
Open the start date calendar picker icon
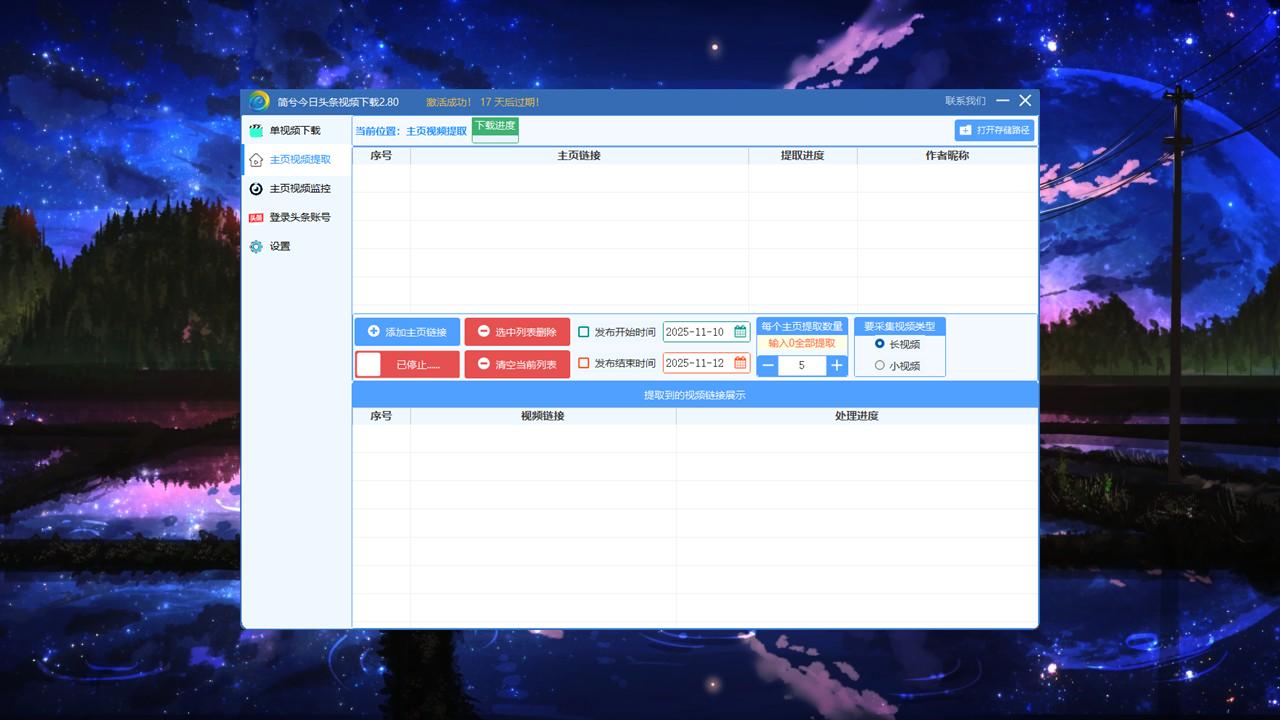[740, 332]
